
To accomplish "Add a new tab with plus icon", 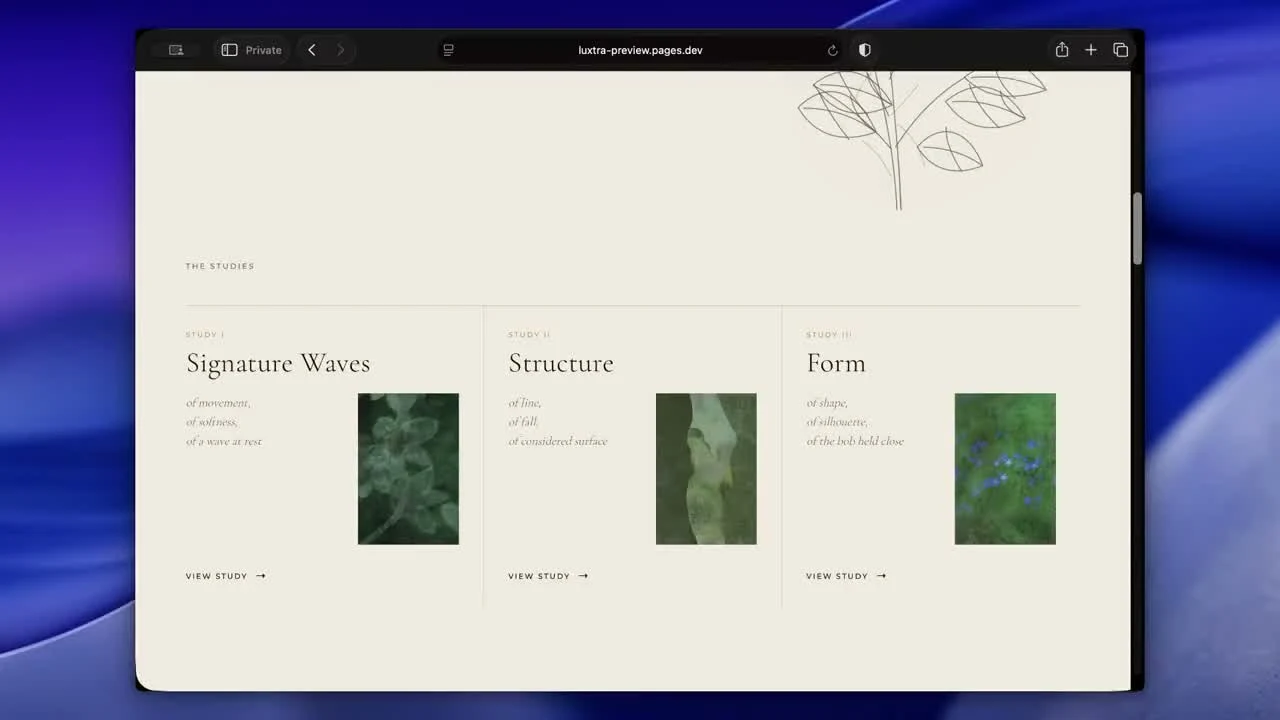I will coord(1091,50).
